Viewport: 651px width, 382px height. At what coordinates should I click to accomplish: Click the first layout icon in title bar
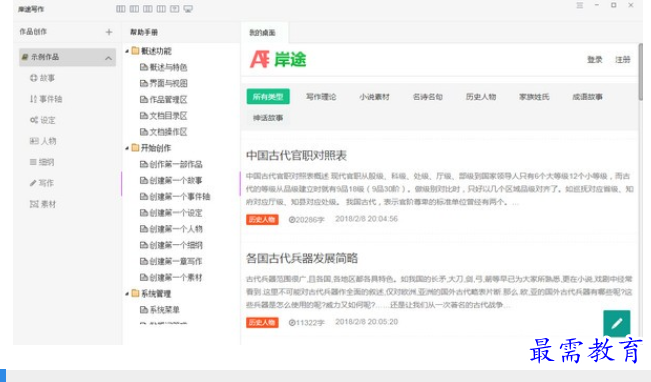pyautogui.click(x=121, y=9)
